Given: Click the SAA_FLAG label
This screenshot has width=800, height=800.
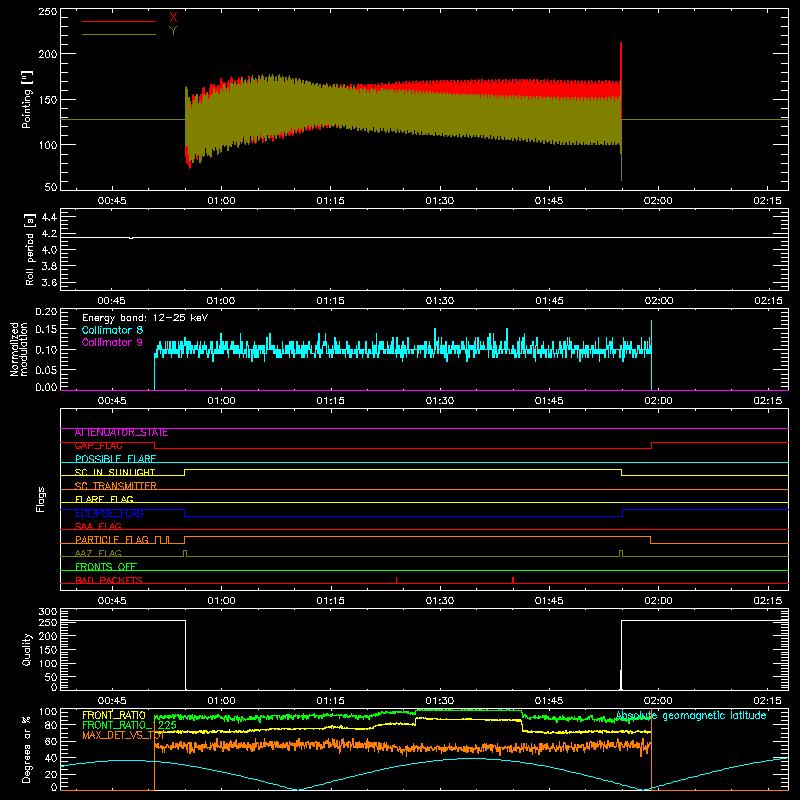Looking at the screenshot, I should [x=98, y=526].
